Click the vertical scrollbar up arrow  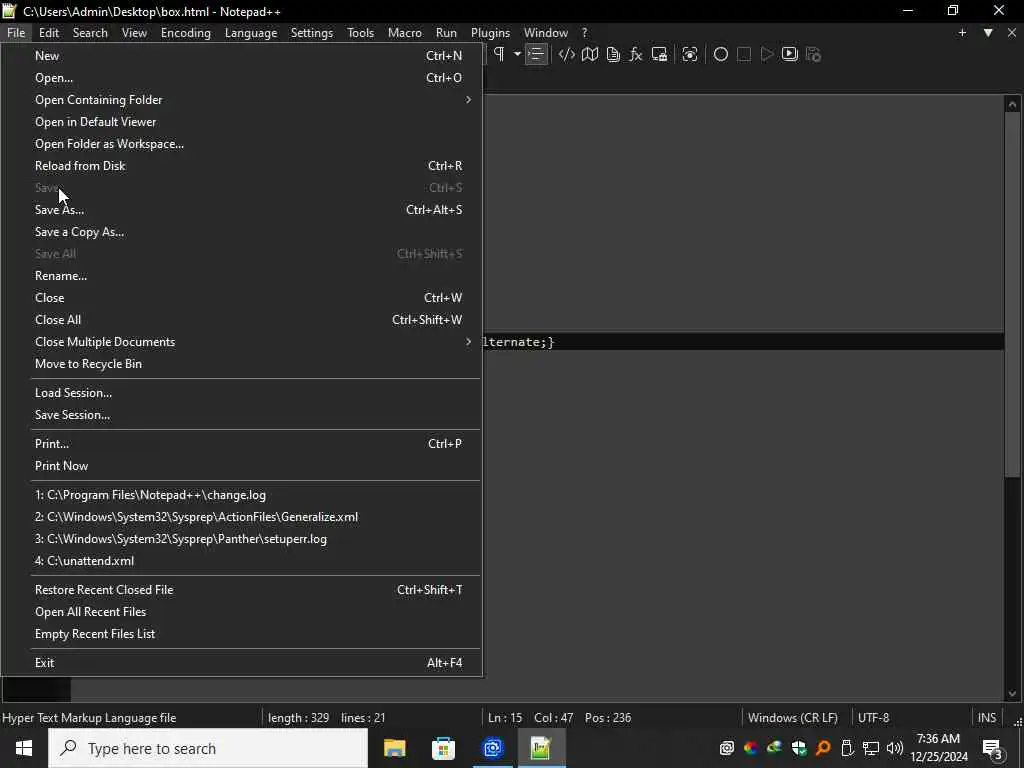(x=1012, y=104)
